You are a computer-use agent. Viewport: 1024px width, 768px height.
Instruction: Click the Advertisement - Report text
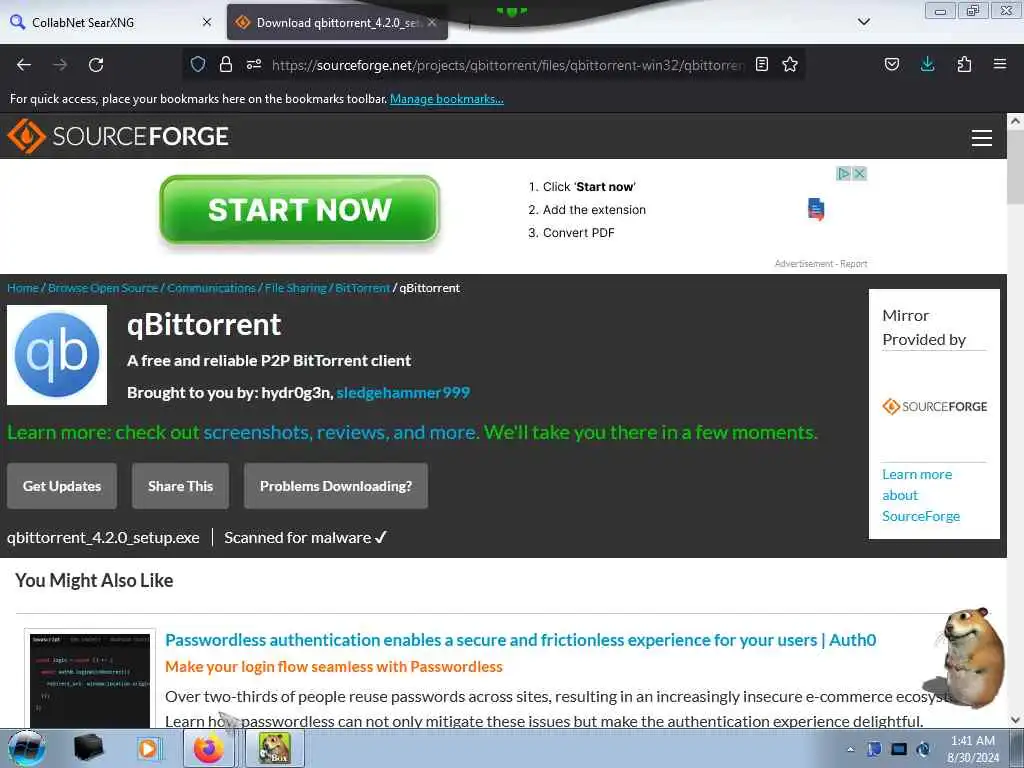pyautogui.click(x=821, y=264)
